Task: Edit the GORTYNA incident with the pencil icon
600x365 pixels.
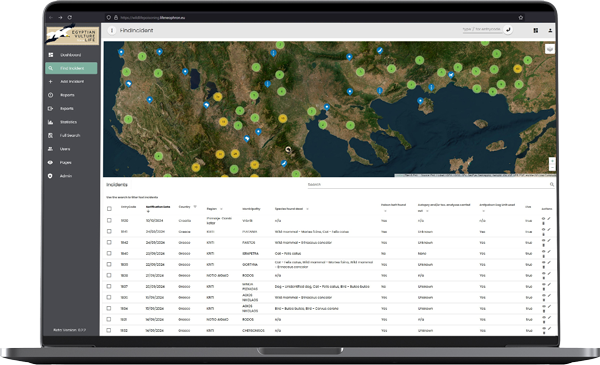Action: [x=549, y=262]
